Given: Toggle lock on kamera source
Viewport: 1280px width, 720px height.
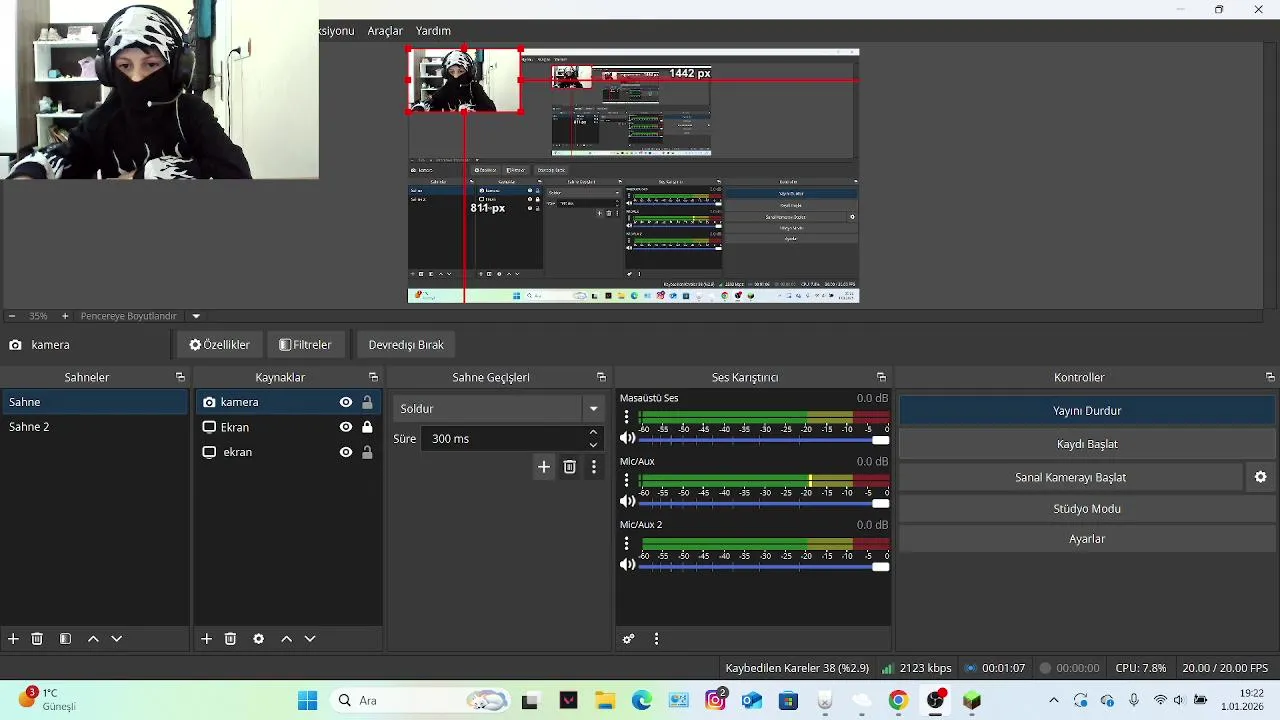Looking at the screenshot, I should [x=367, y=402].
